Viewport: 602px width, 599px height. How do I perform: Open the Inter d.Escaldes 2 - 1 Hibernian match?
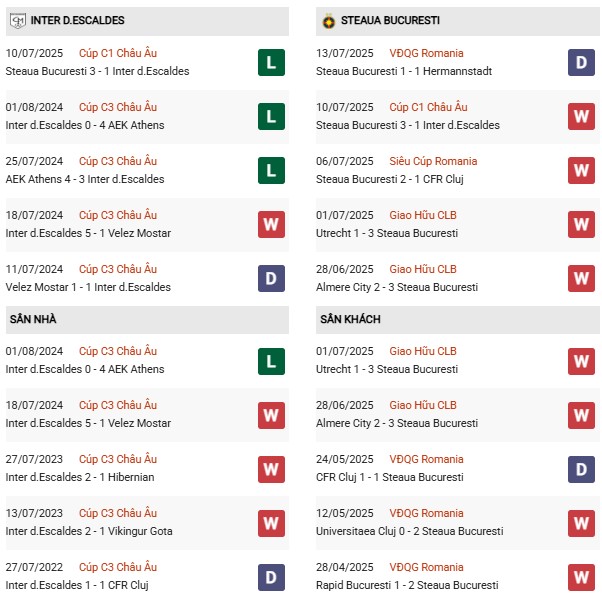pyautogui.click(x=78, y=477)
